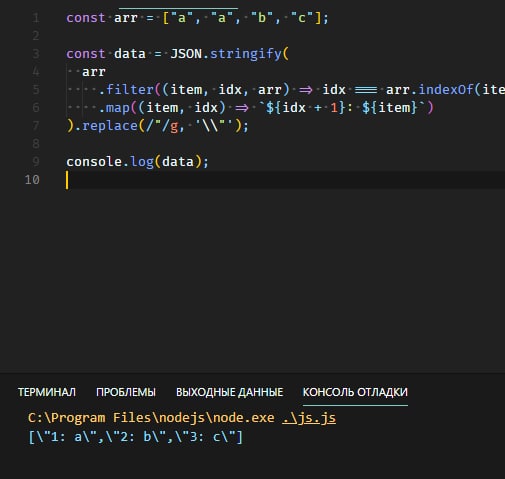505x479 pixels.
Task: Click line number 9 in the gutter
Action: click(x=36, y=162)
